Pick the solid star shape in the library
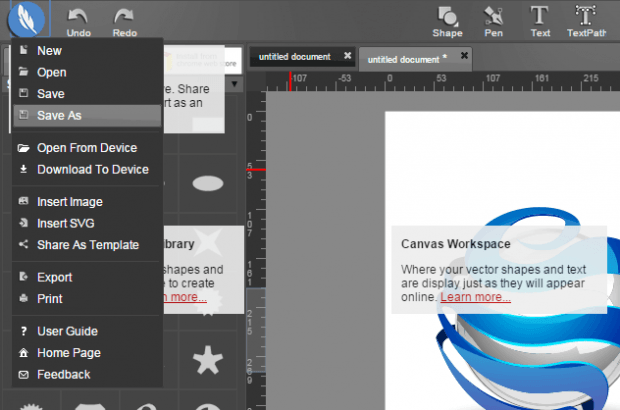 click(x=207, y=359)
